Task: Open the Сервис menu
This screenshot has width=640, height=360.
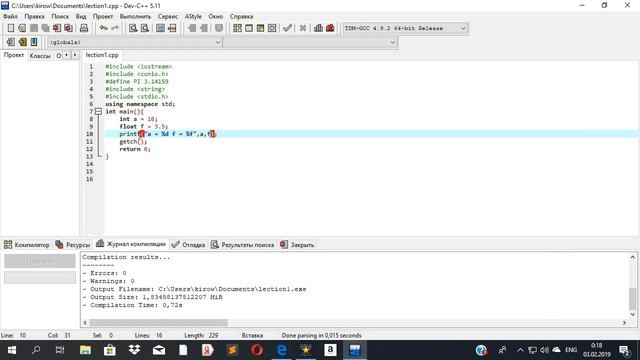Action: pos(168,16)
